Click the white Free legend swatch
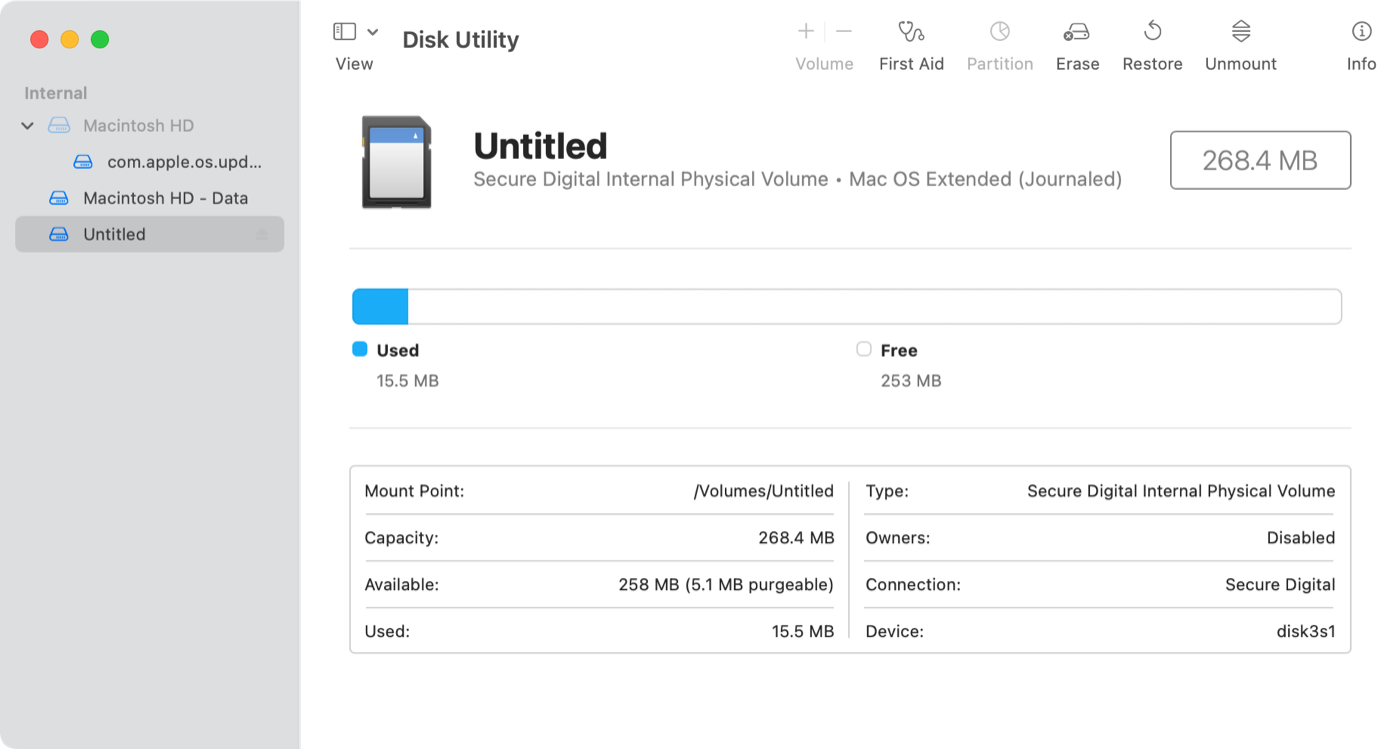The height and width of the screenshot is (749, 1400). (x=864, y=349)
